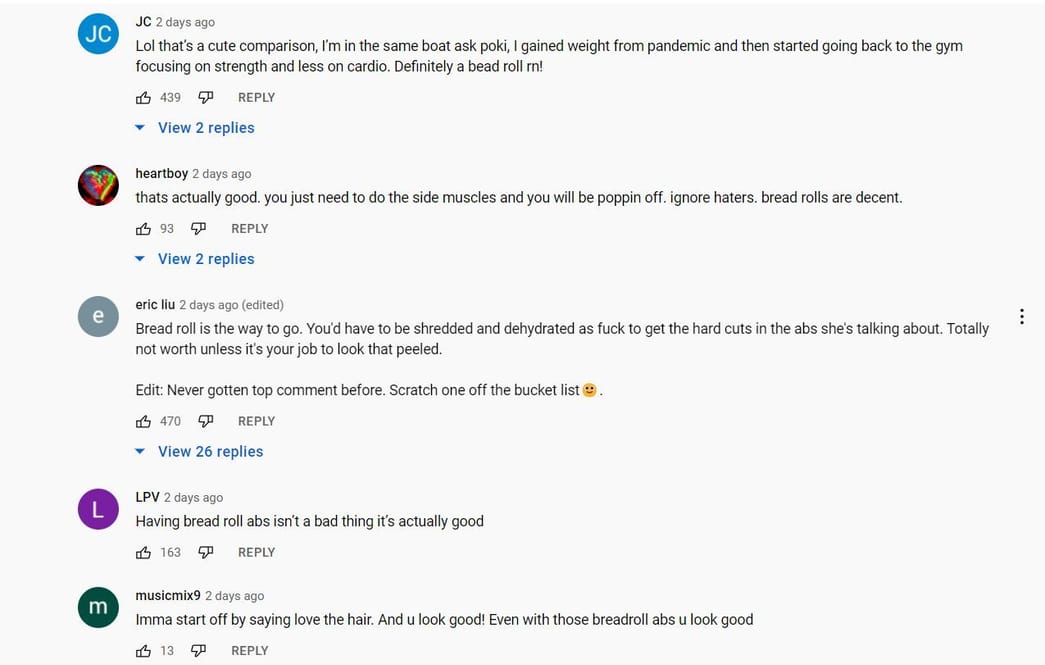1045x665 pixels.
Task: Open musicmix9's channel avatar
Action: click(x=98, y=607)
